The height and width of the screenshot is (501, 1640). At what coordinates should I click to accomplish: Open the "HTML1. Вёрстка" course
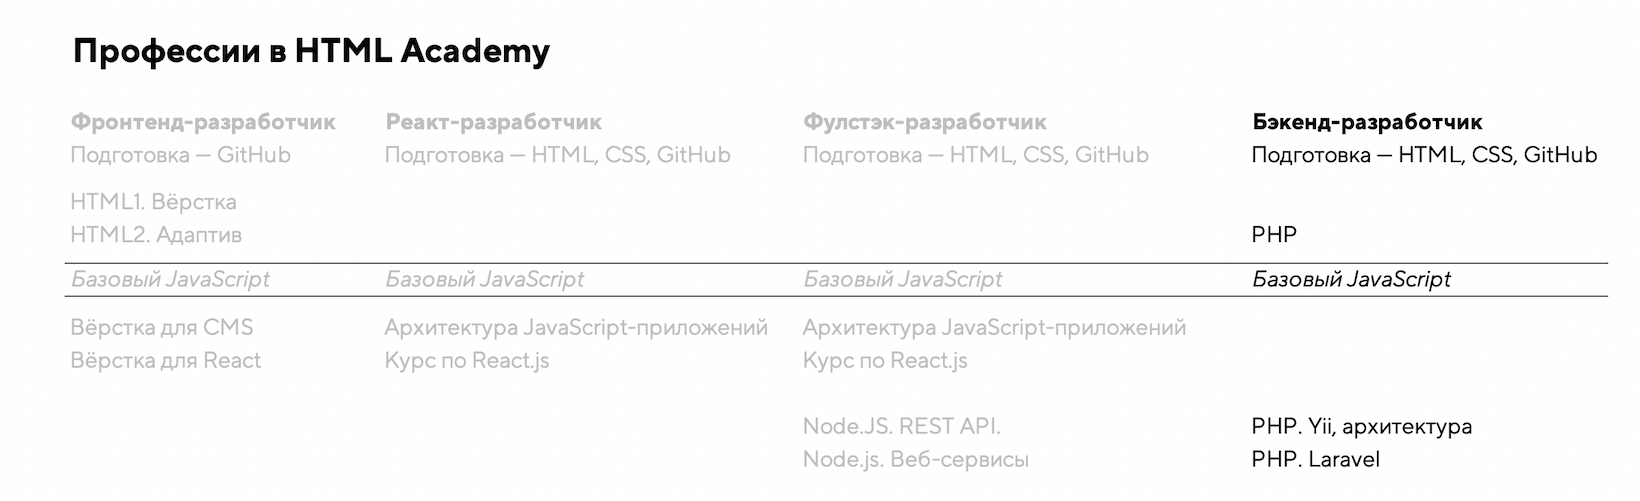click(x=153, y=202)
